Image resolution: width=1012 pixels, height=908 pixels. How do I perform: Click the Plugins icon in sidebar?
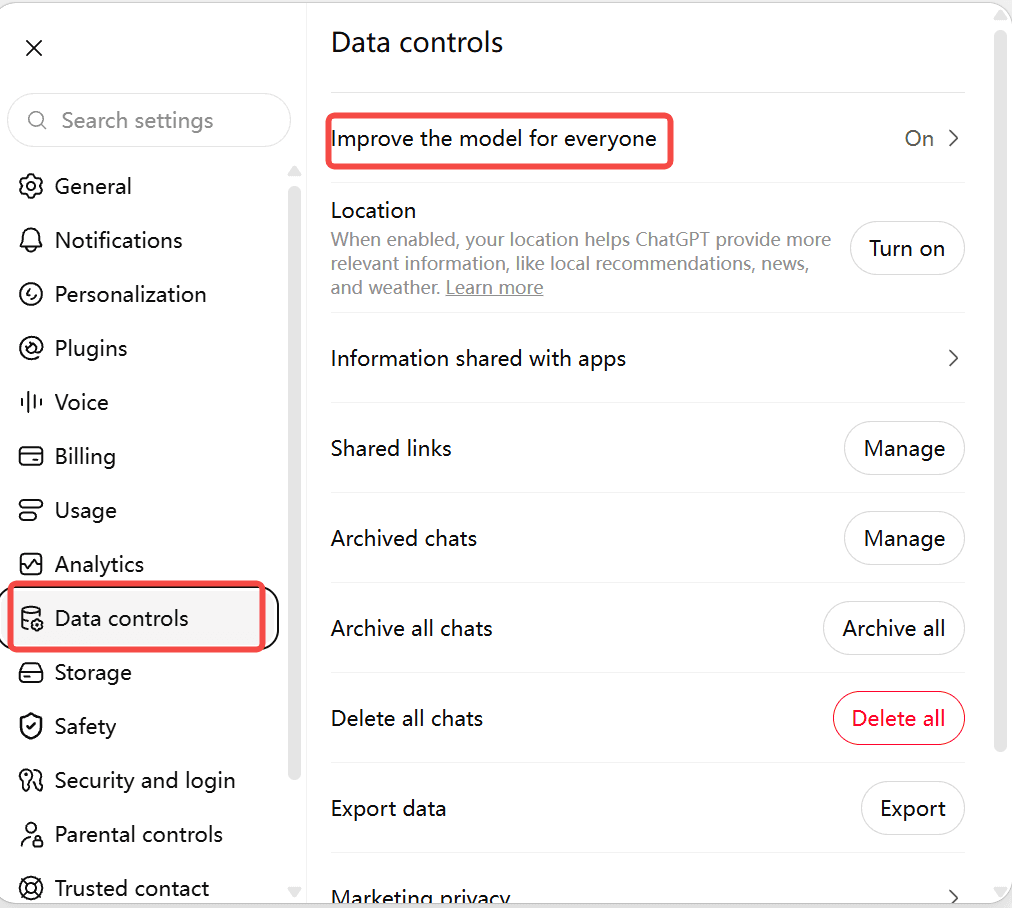coord(31,348)
